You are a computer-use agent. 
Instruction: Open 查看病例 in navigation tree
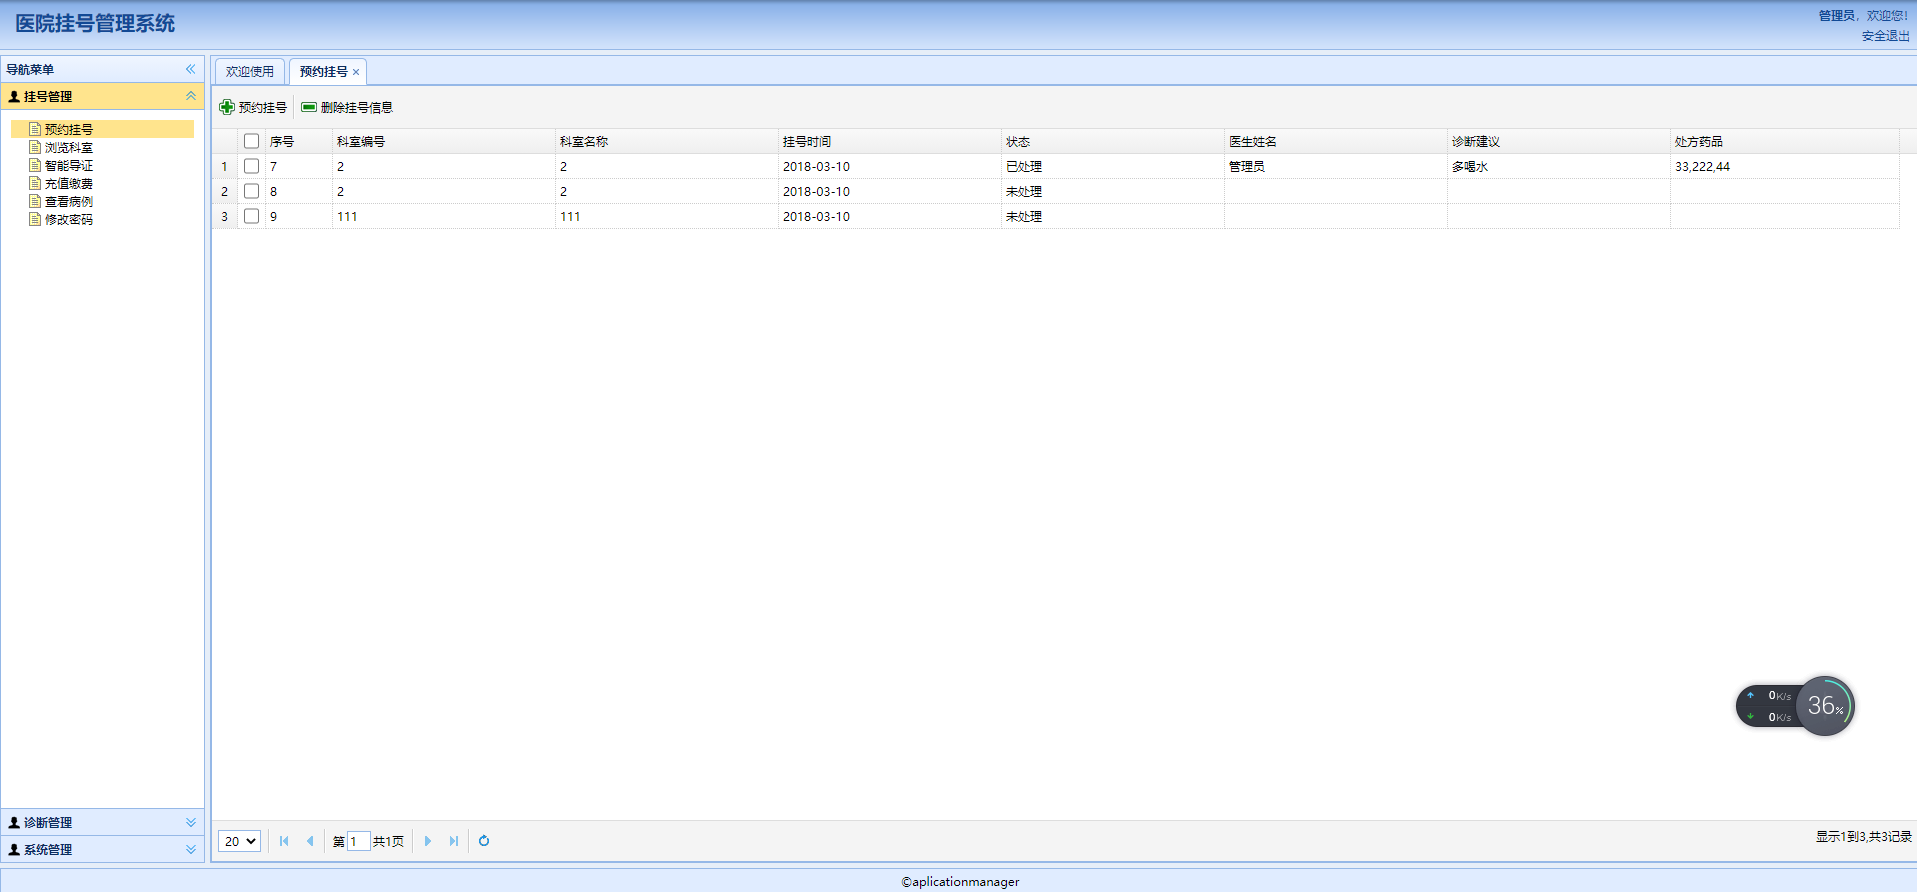[69, 201]
